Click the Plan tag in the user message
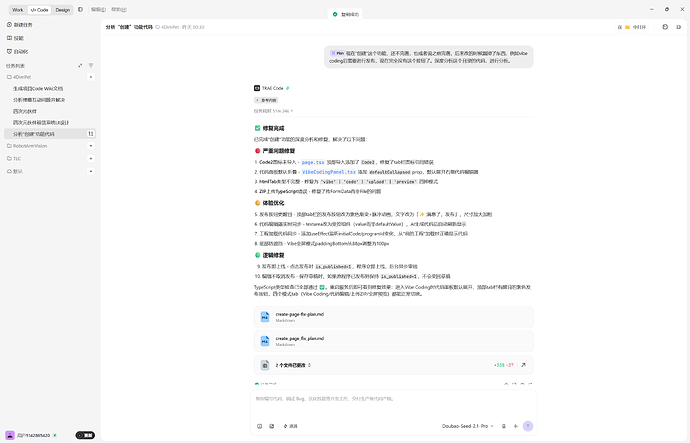This screenshot has height=443, width=690. (x=338, y=53)
